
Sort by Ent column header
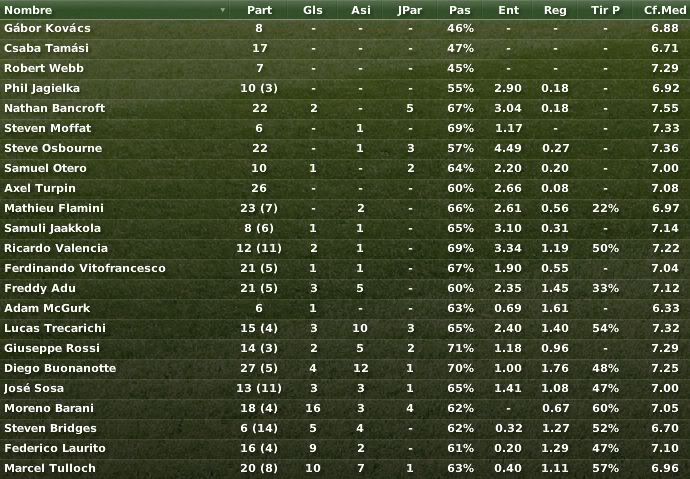[508, 10]
